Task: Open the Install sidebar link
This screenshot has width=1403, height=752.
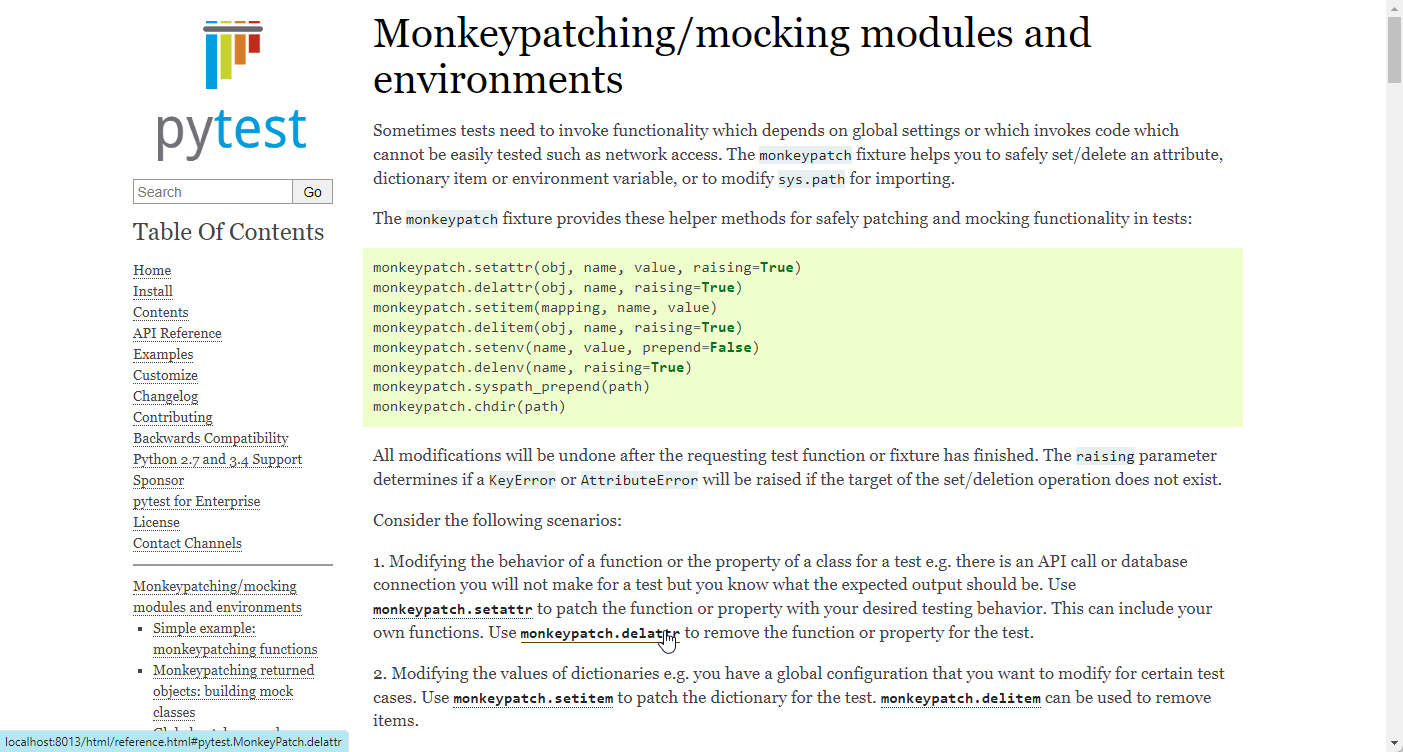Action: tap(153, 291)
